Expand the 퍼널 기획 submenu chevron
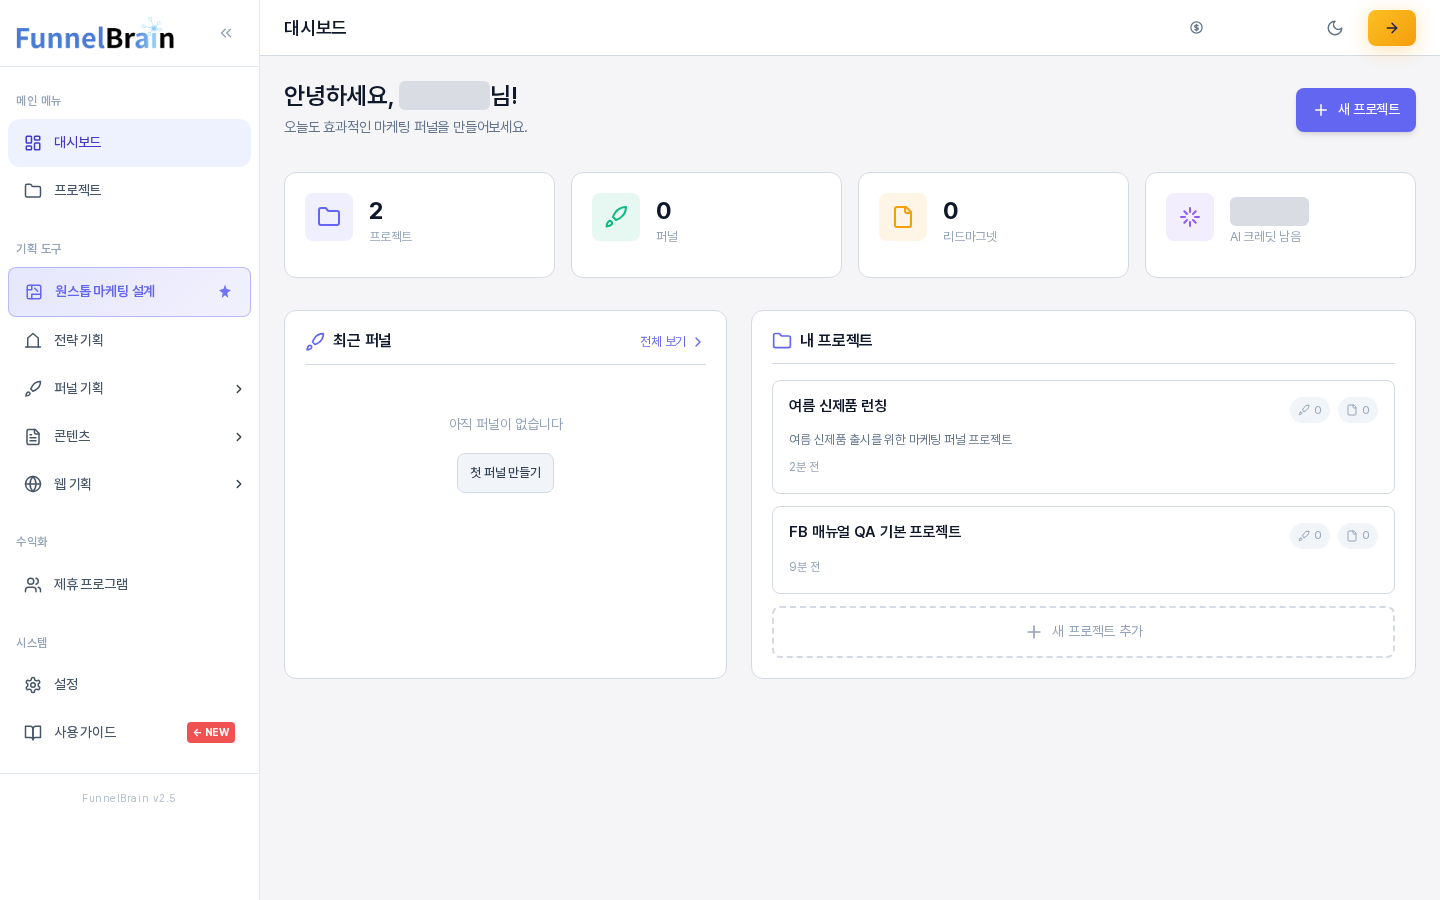1440x900 pixels. [239, 389]
